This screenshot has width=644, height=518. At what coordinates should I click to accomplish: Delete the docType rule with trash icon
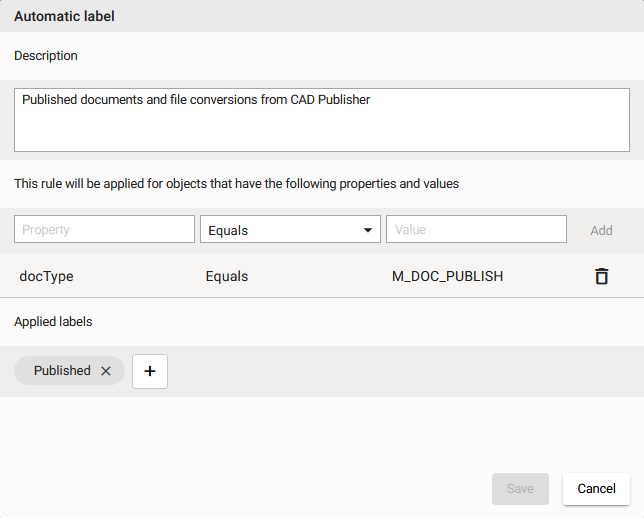[601, 276]
